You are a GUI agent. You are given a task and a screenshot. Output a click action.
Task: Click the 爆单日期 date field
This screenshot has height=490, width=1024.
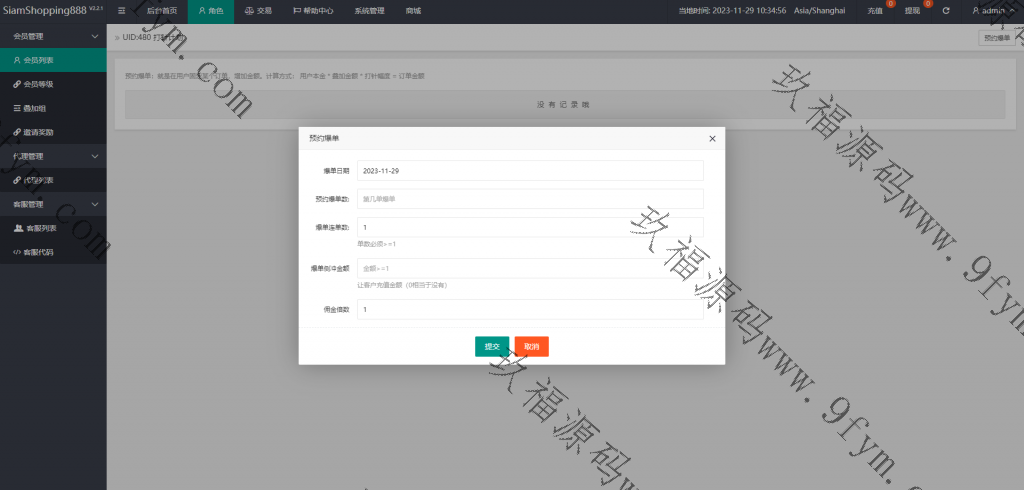click(530, 171)
